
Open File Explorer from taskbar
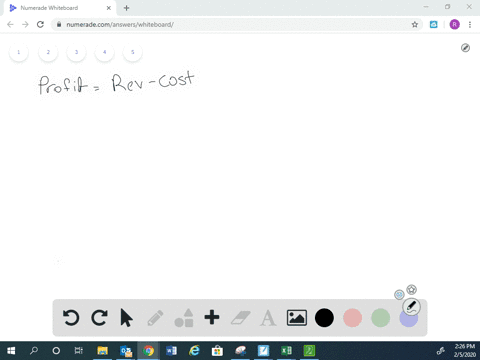pyautogui.click(x=102, y=351)
